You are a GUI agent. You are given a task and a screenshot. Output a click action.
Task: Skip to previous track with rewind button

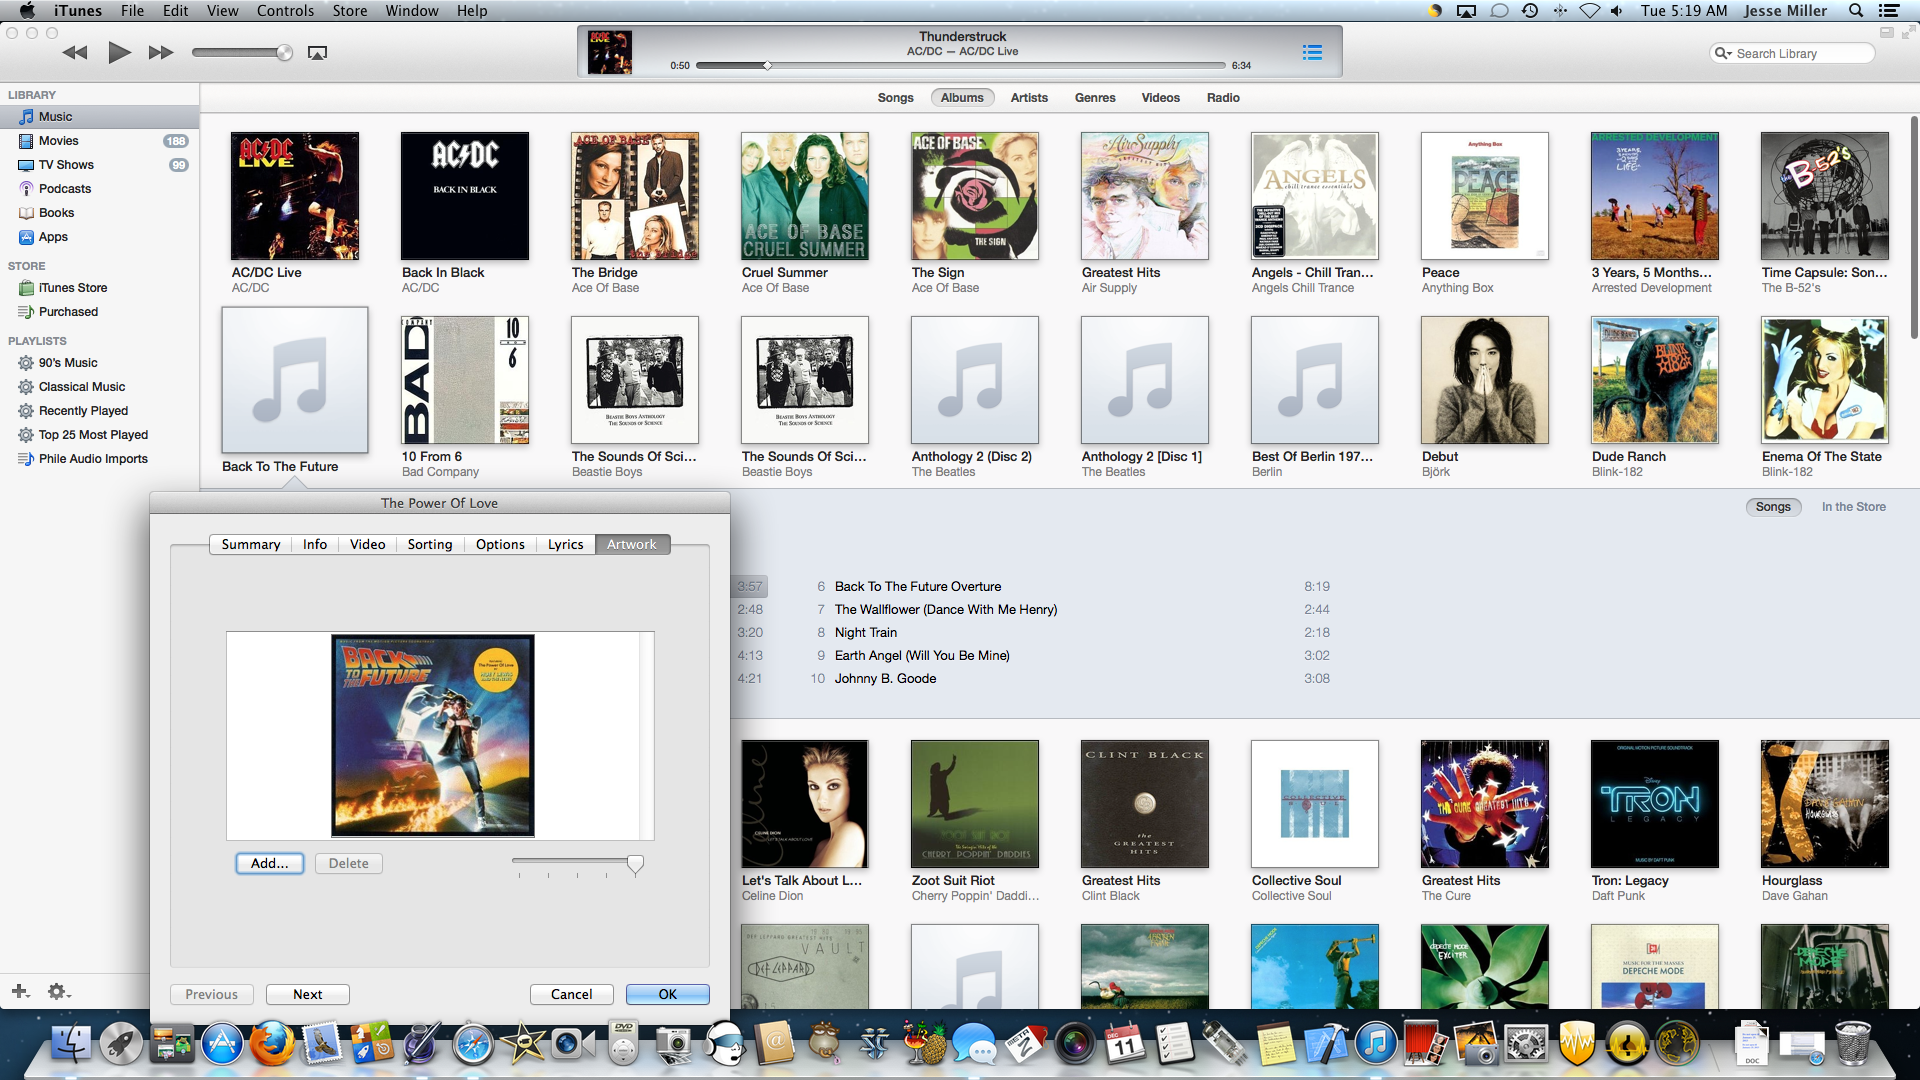tap(75, 52)
